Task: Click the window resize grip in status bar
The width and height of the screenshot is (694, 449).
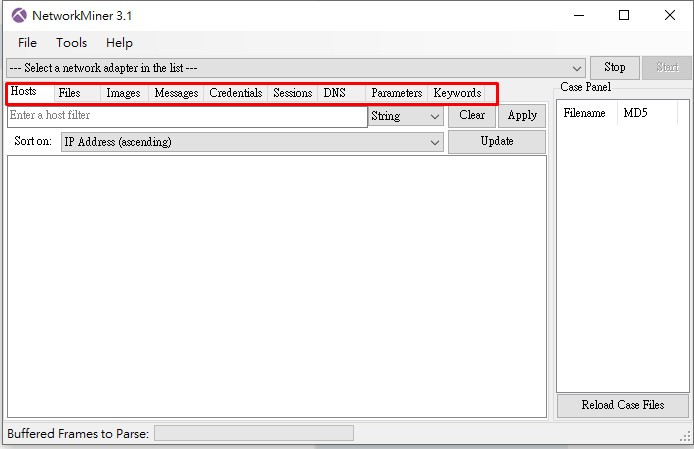Action: tap(685, 437)
